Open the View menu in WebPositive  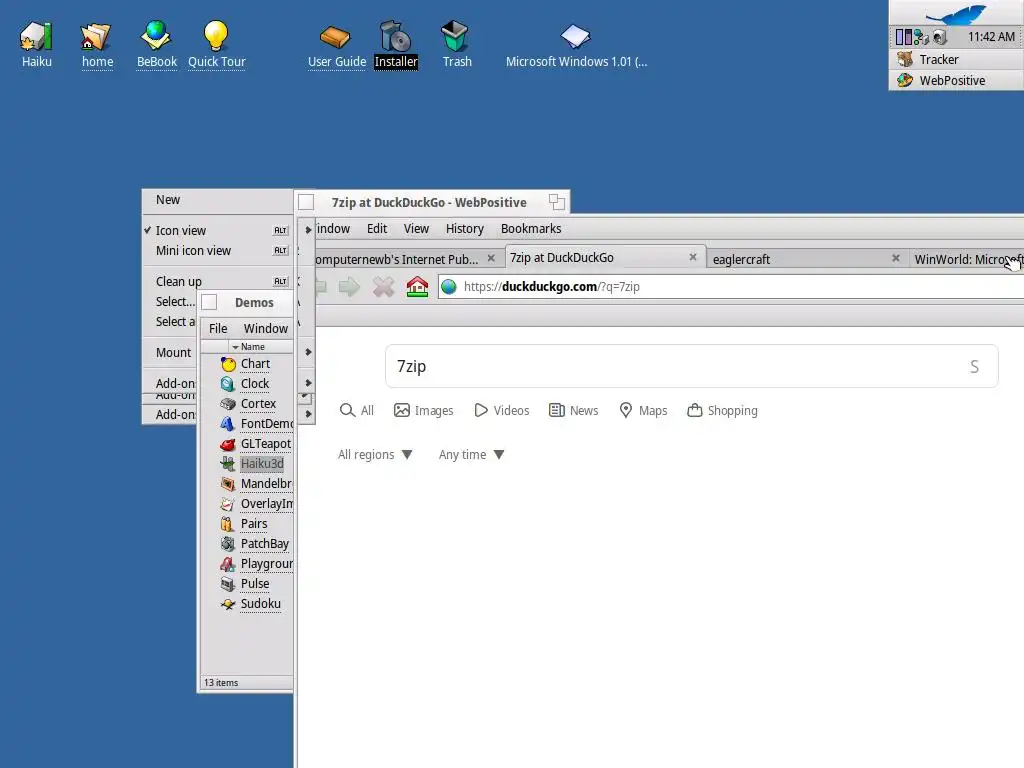point(416,229)
